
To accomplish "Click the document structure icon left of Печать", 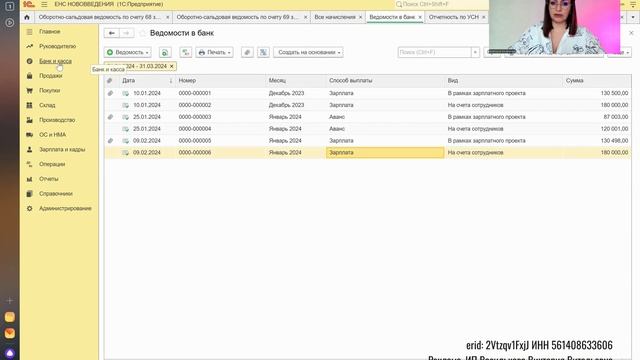I will [186, 52].
